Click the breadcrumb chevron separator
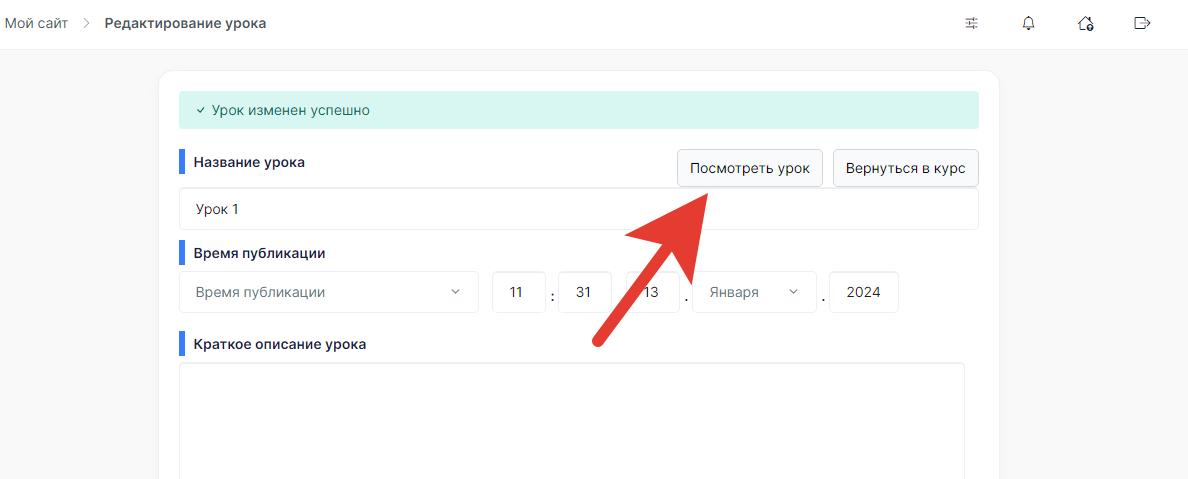1188x479 pixels. 86,23
